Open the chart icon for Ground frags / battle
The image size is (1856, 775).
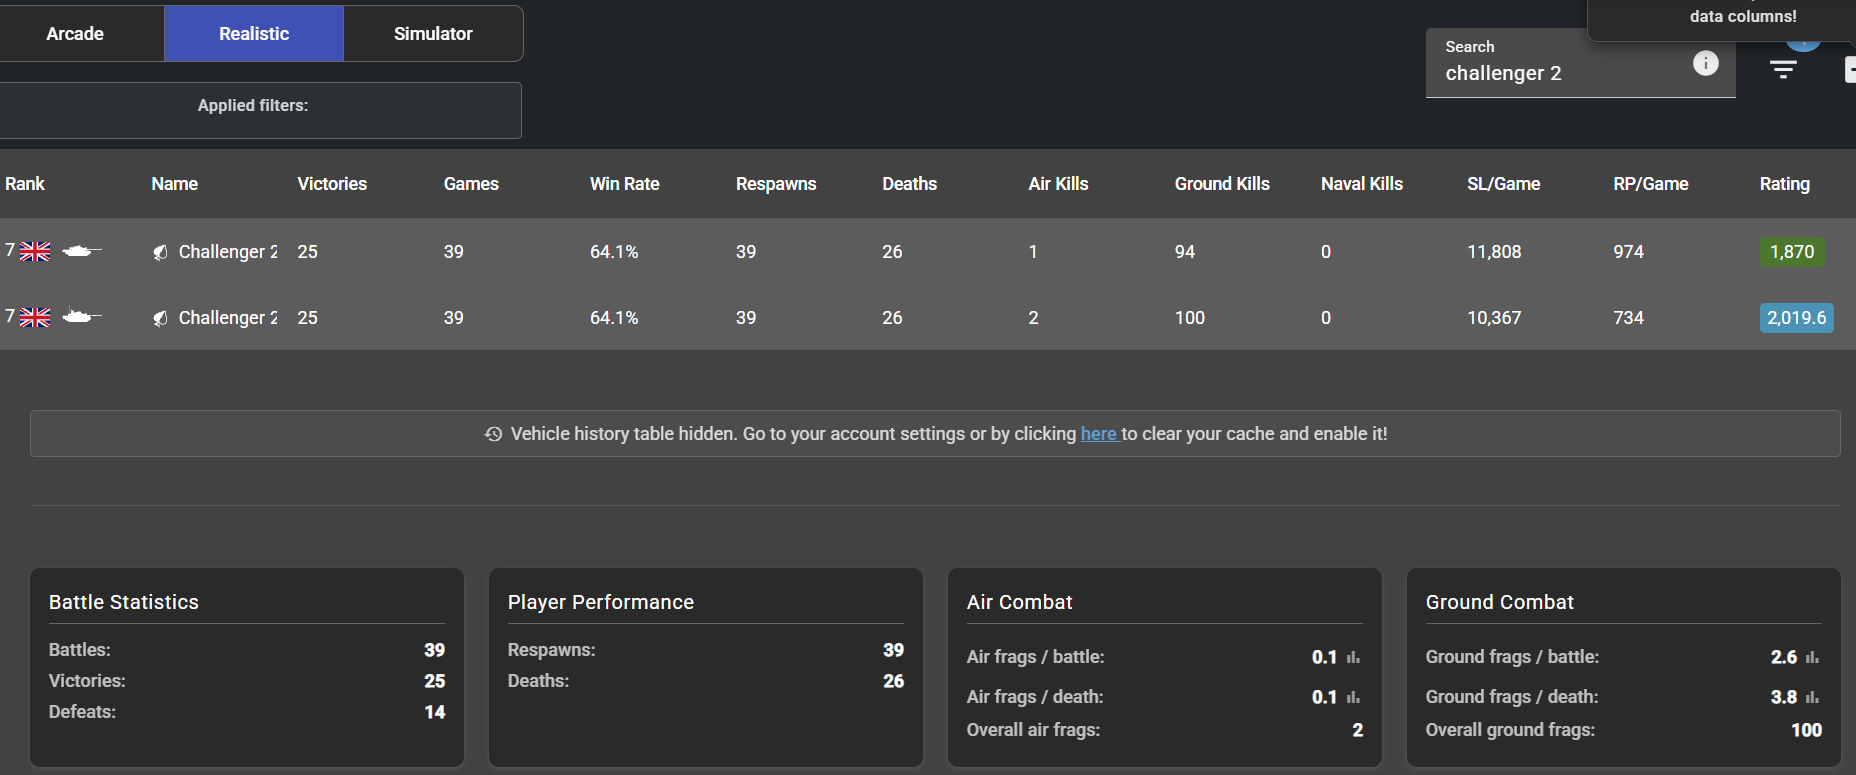tap(1812, 657)
